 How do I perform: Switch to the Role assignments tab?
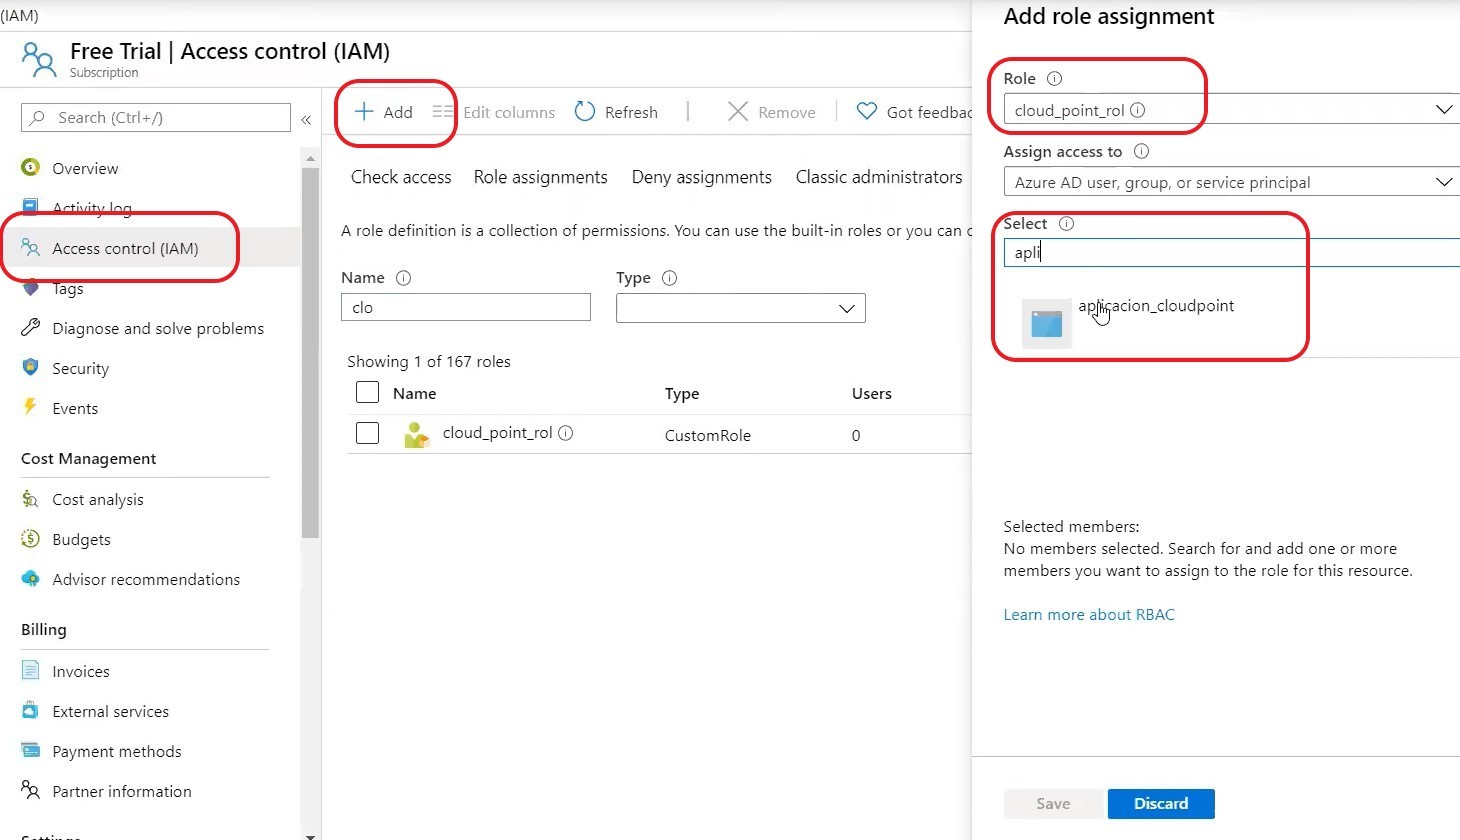[541, 177]
